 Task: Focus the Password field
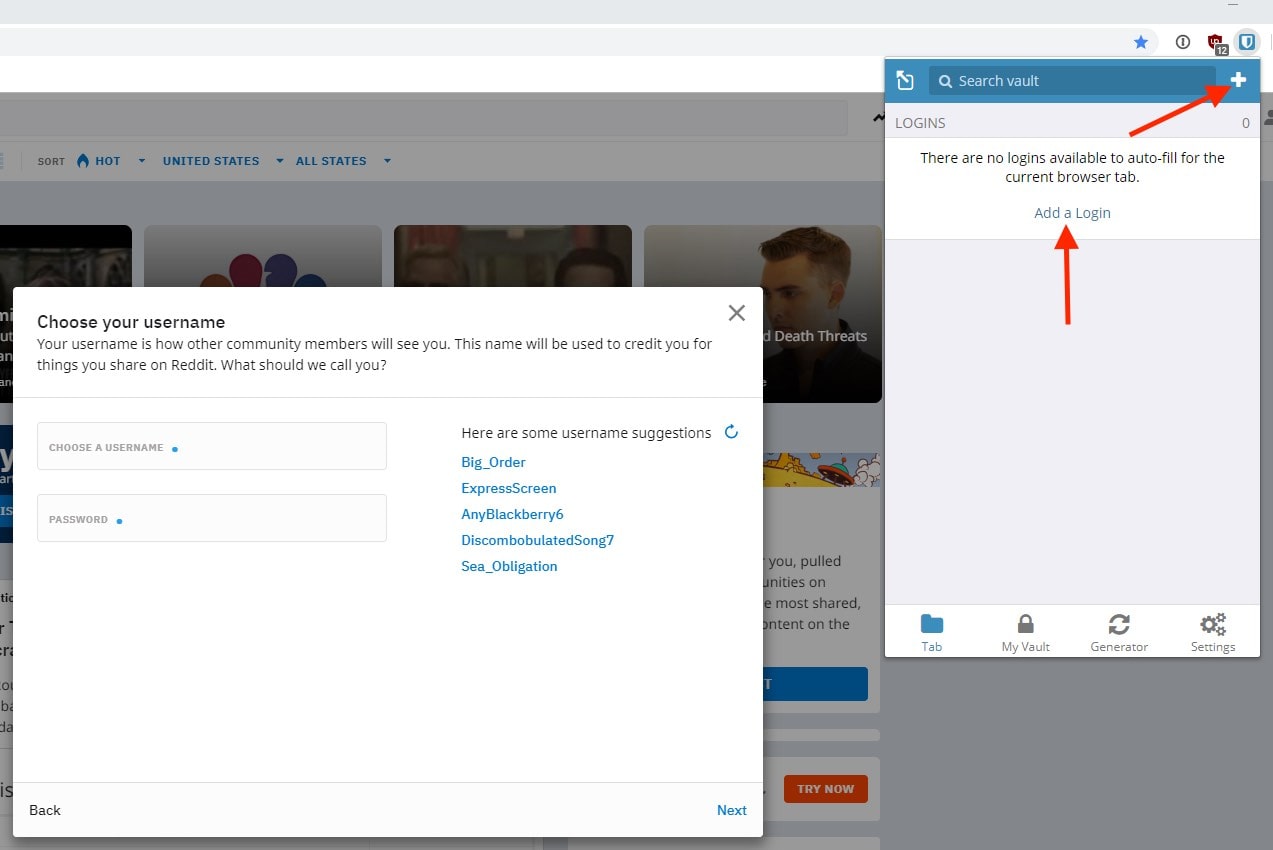click(x=212, y=518)
